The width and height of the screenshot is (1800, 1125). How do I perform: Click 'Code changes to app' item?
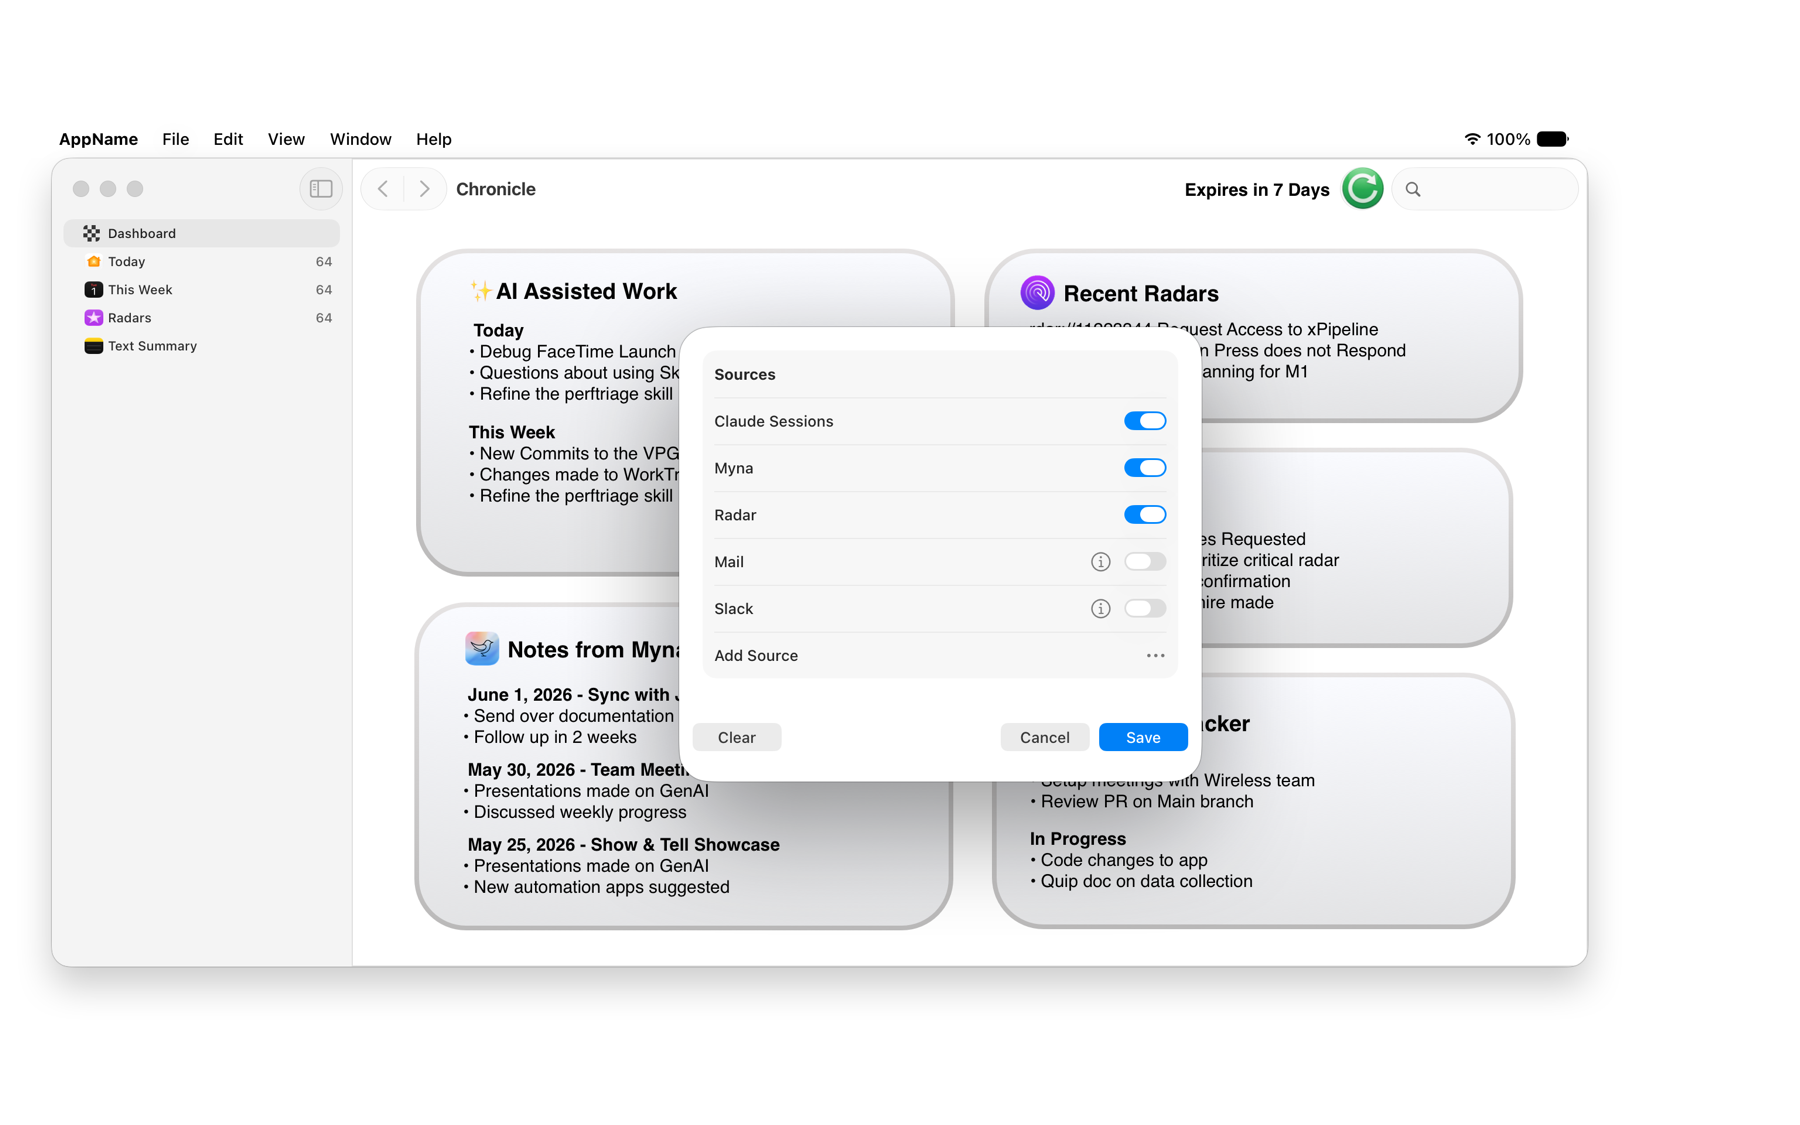pyautogui.click(x=1119, y=860)
